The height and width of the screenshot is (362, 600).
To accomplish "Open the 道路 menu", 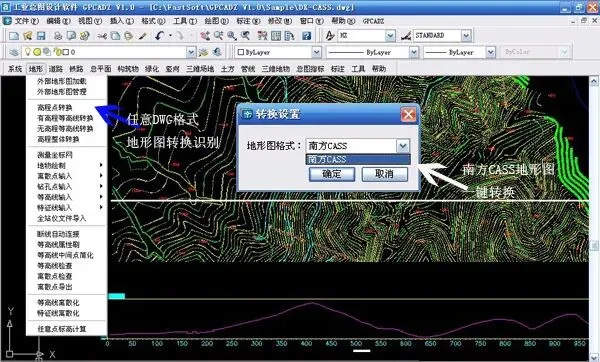I will click(55, 69).
